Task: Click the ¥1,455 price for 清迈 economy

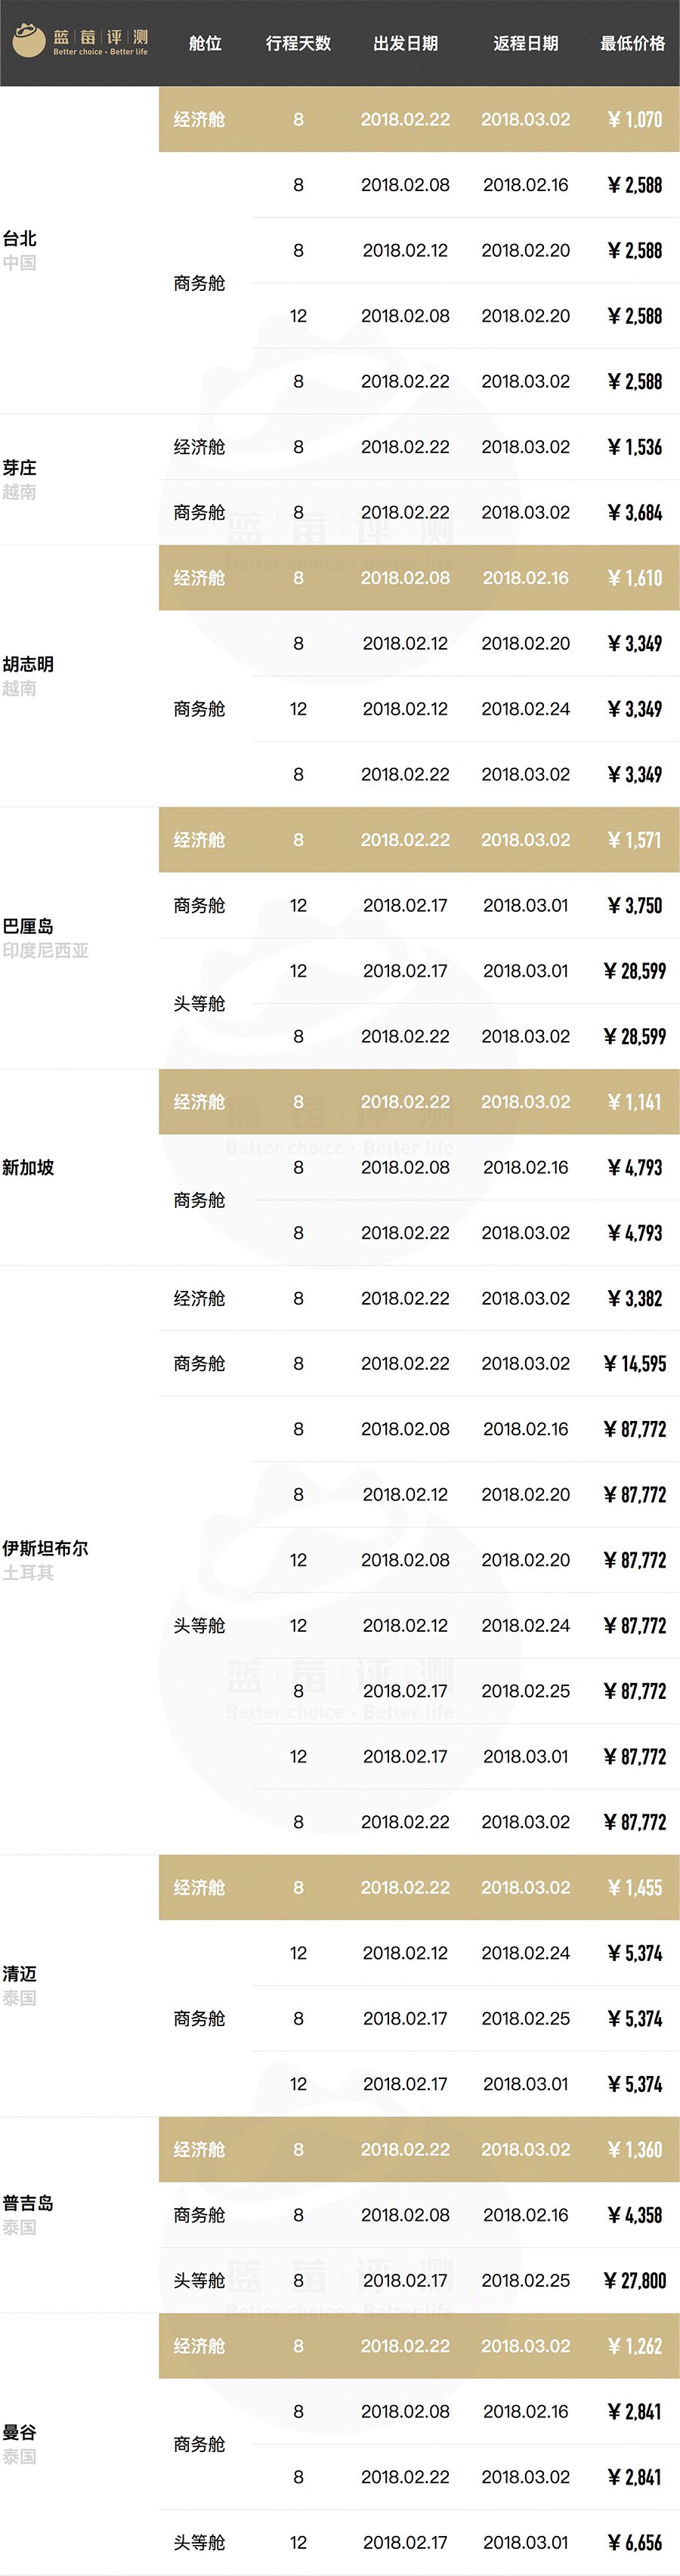Action: (x=635, y=1888)
